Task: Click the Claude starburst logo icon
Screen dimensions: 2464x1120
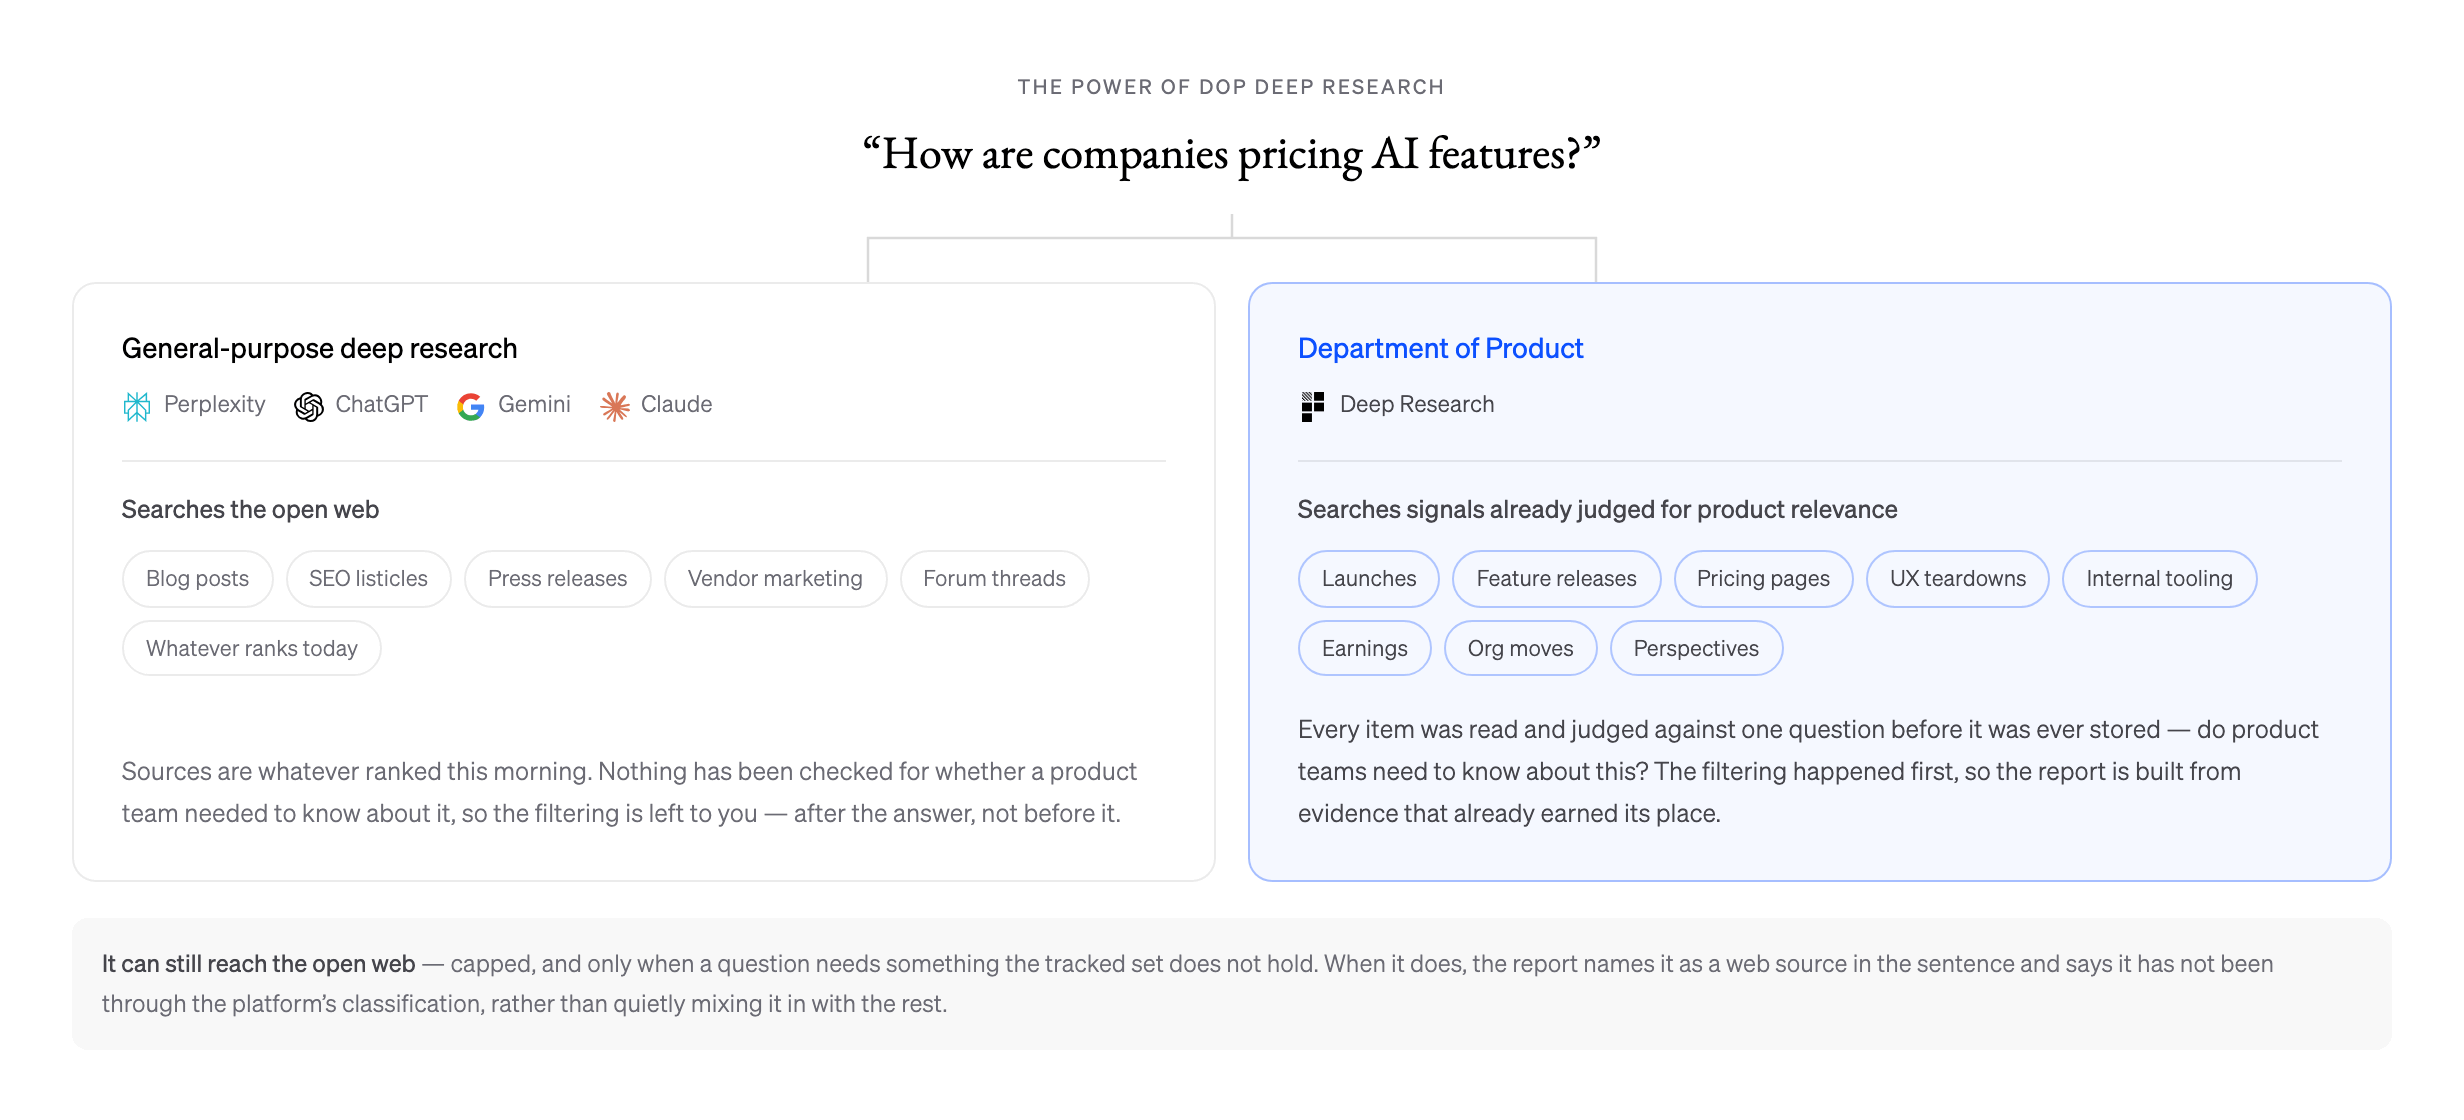Action: click(x=614, y=406)
